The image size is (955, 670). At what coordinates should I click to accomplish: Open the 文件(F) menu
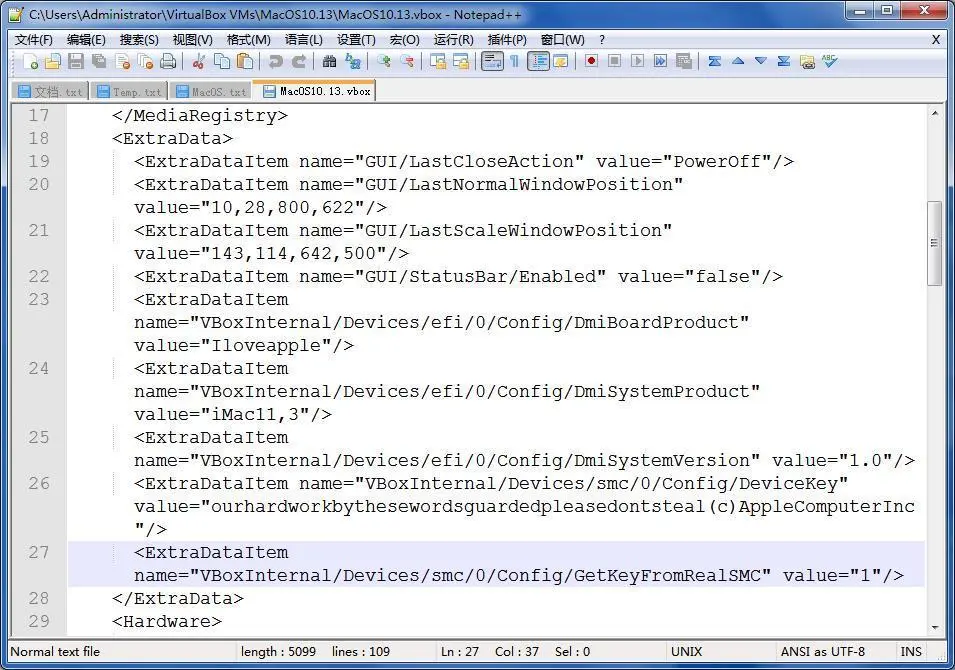click(x=33, y=40)
